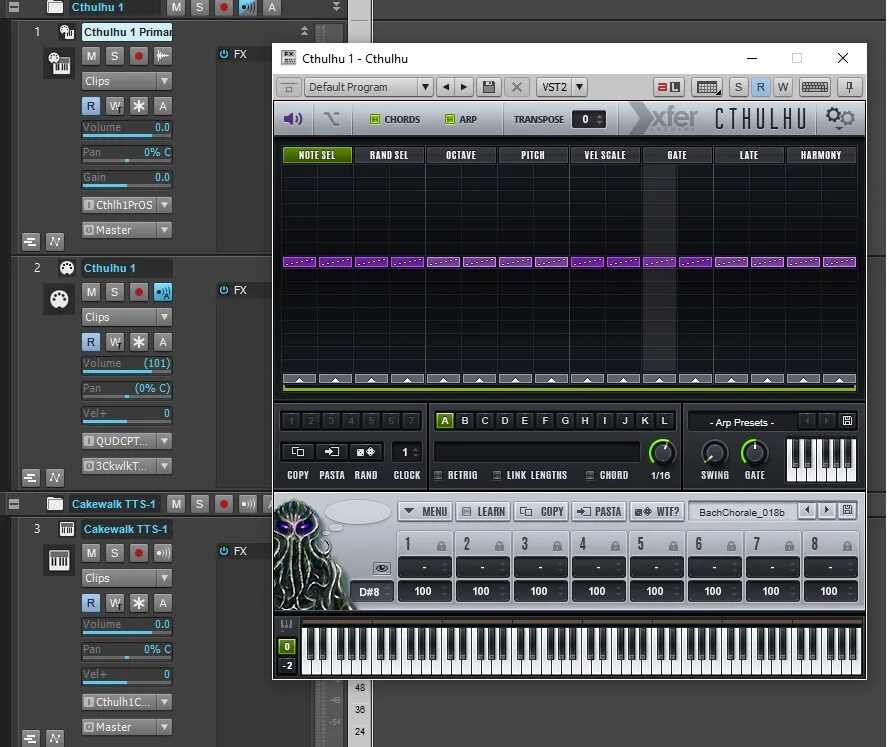Screen dimensions: 889x747
Task: Open Cthulhu settings gears icon
Action: click(840, 117)
